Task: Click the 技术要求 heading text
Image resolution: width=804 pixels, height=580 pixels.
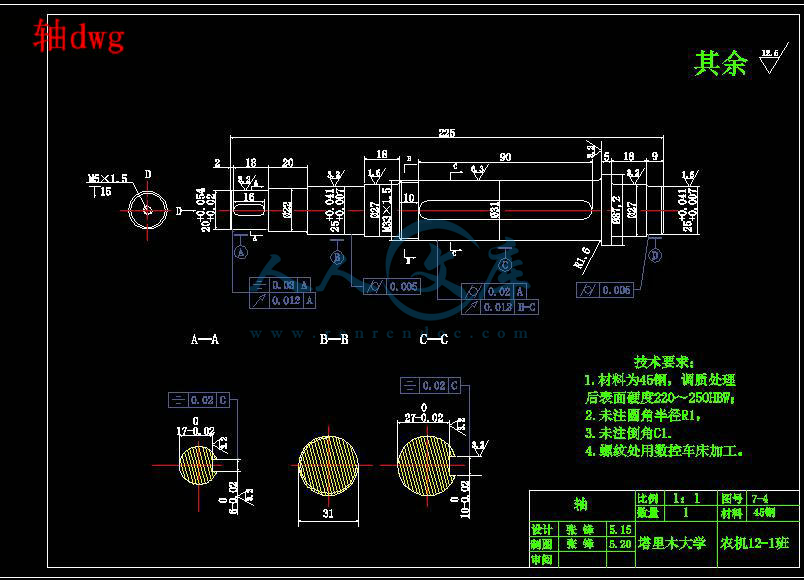Action: coord(664,362)
